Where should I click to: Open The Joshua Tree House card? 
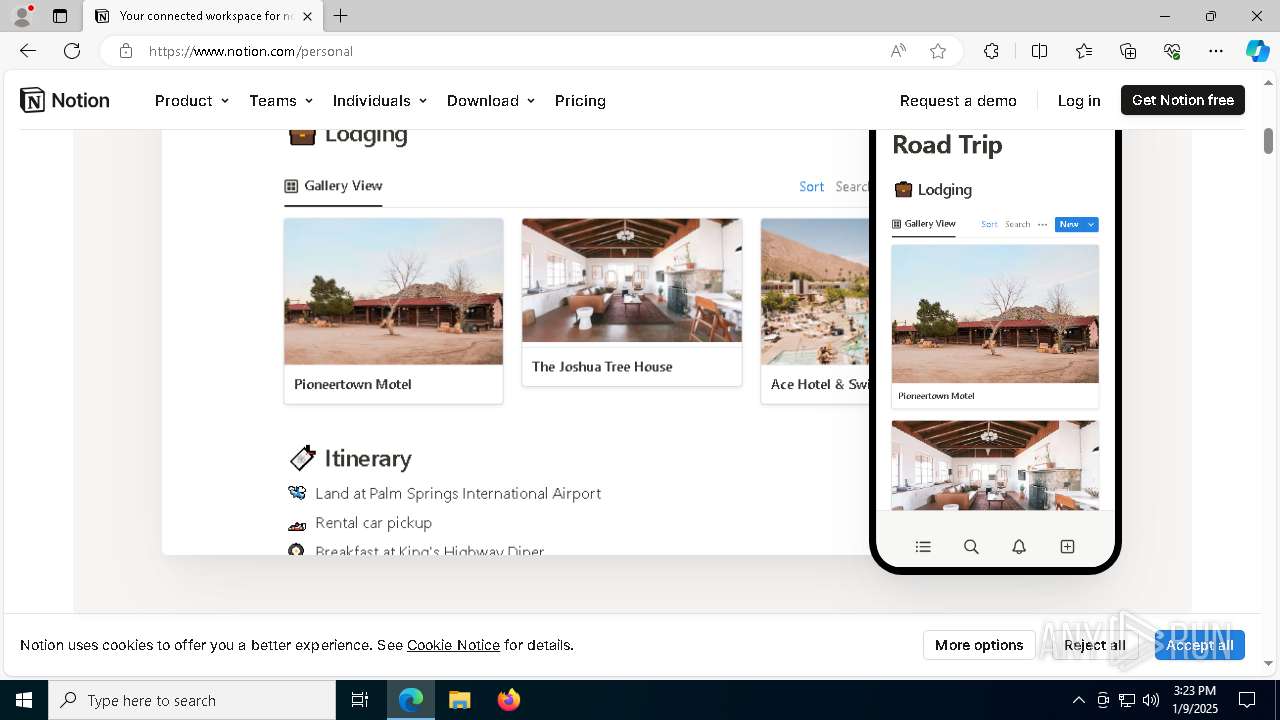[632, 302]
